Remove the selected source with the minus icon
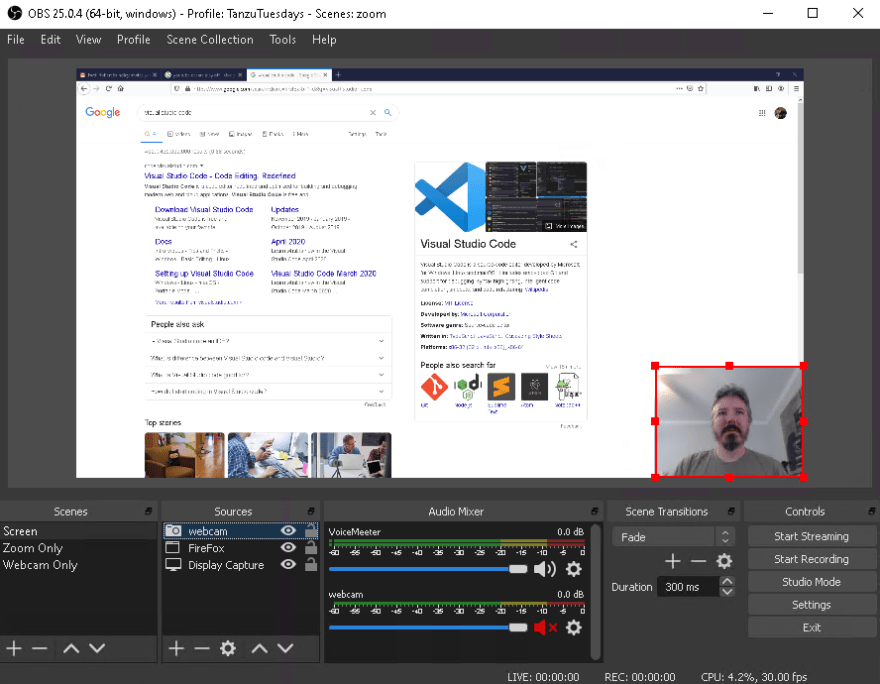Viewport: 880px width, 684px height. coord(201,649)
